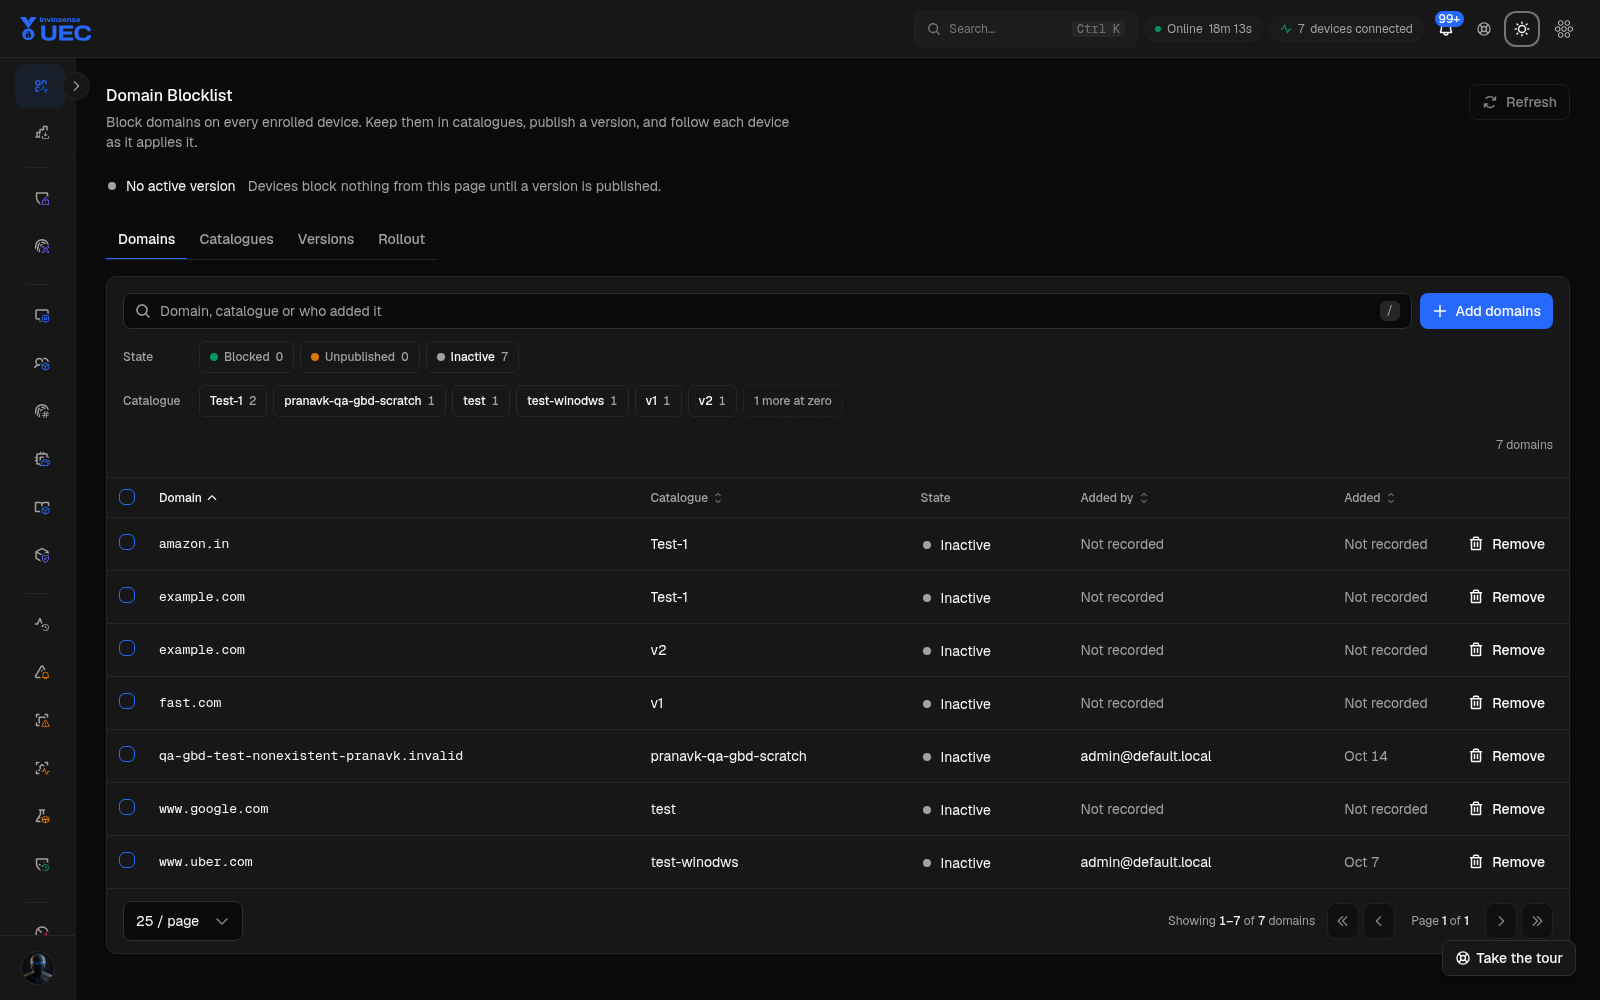Open the package with shield sidebar icon

[x=41, y=555]
